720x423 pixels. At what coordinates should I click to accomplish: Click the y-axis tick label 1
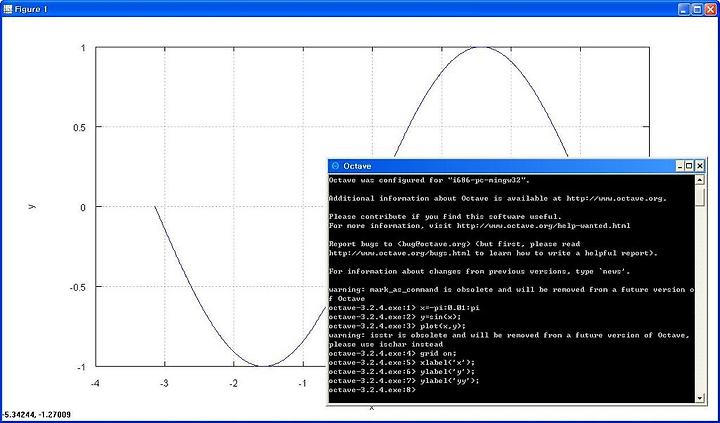coord(83,48)
